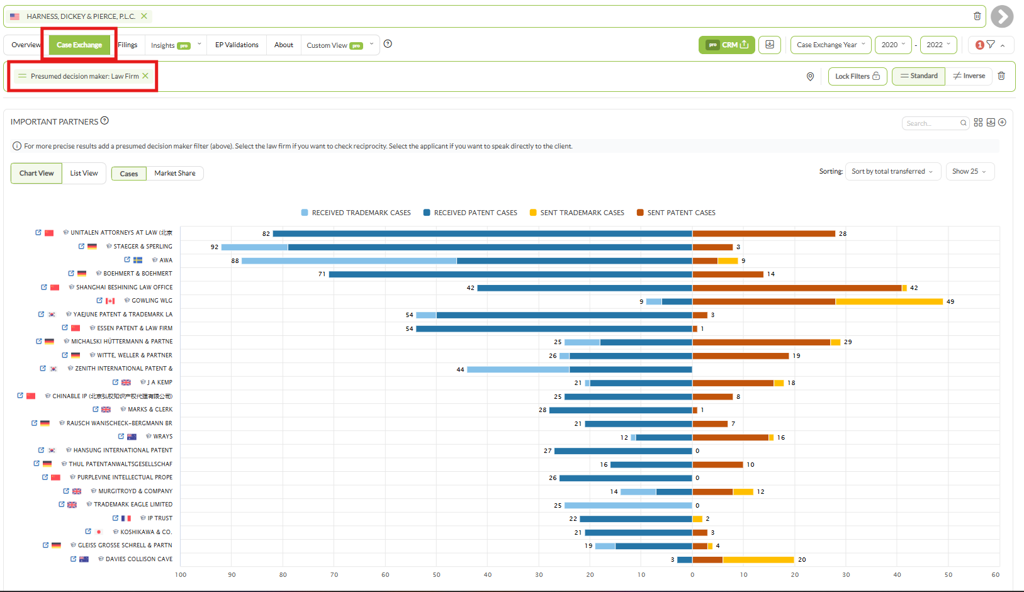Open external link icon for J A Kemp
The height and width of the screenshot is (592, 1024).
click(115, 382)
